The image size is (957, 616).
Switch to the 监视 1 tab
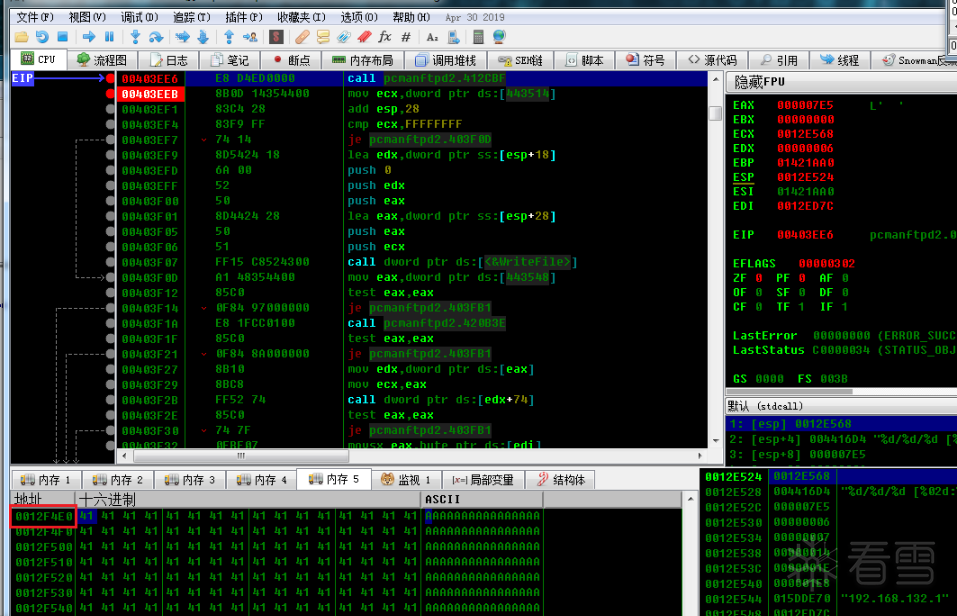406,480
